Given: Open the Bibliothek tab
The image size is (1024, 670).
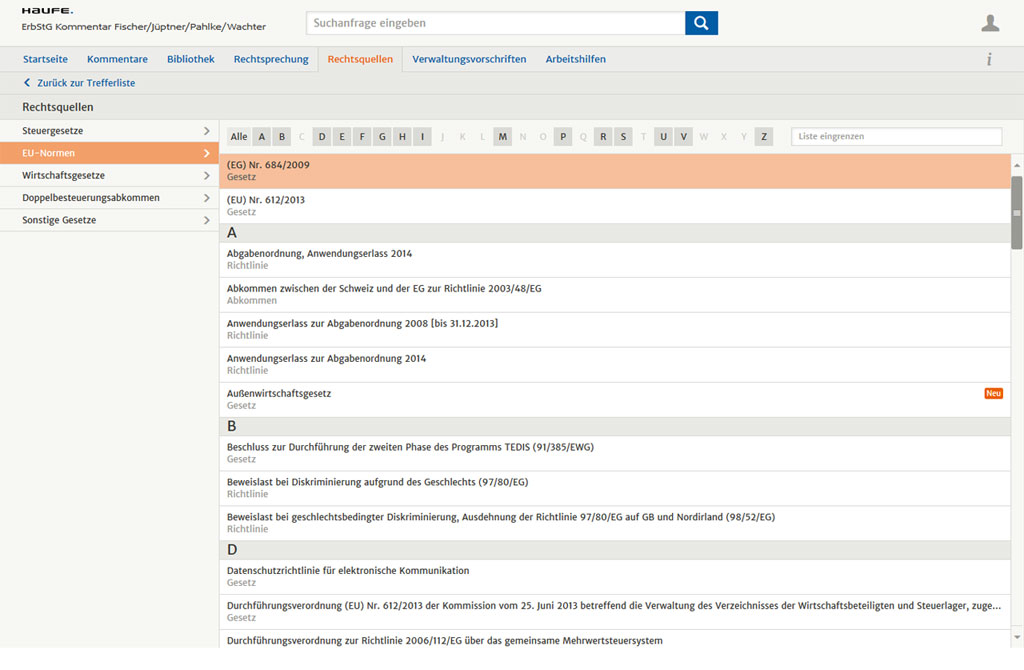Looking at the screenshot, I should click(x=191, y=59).
